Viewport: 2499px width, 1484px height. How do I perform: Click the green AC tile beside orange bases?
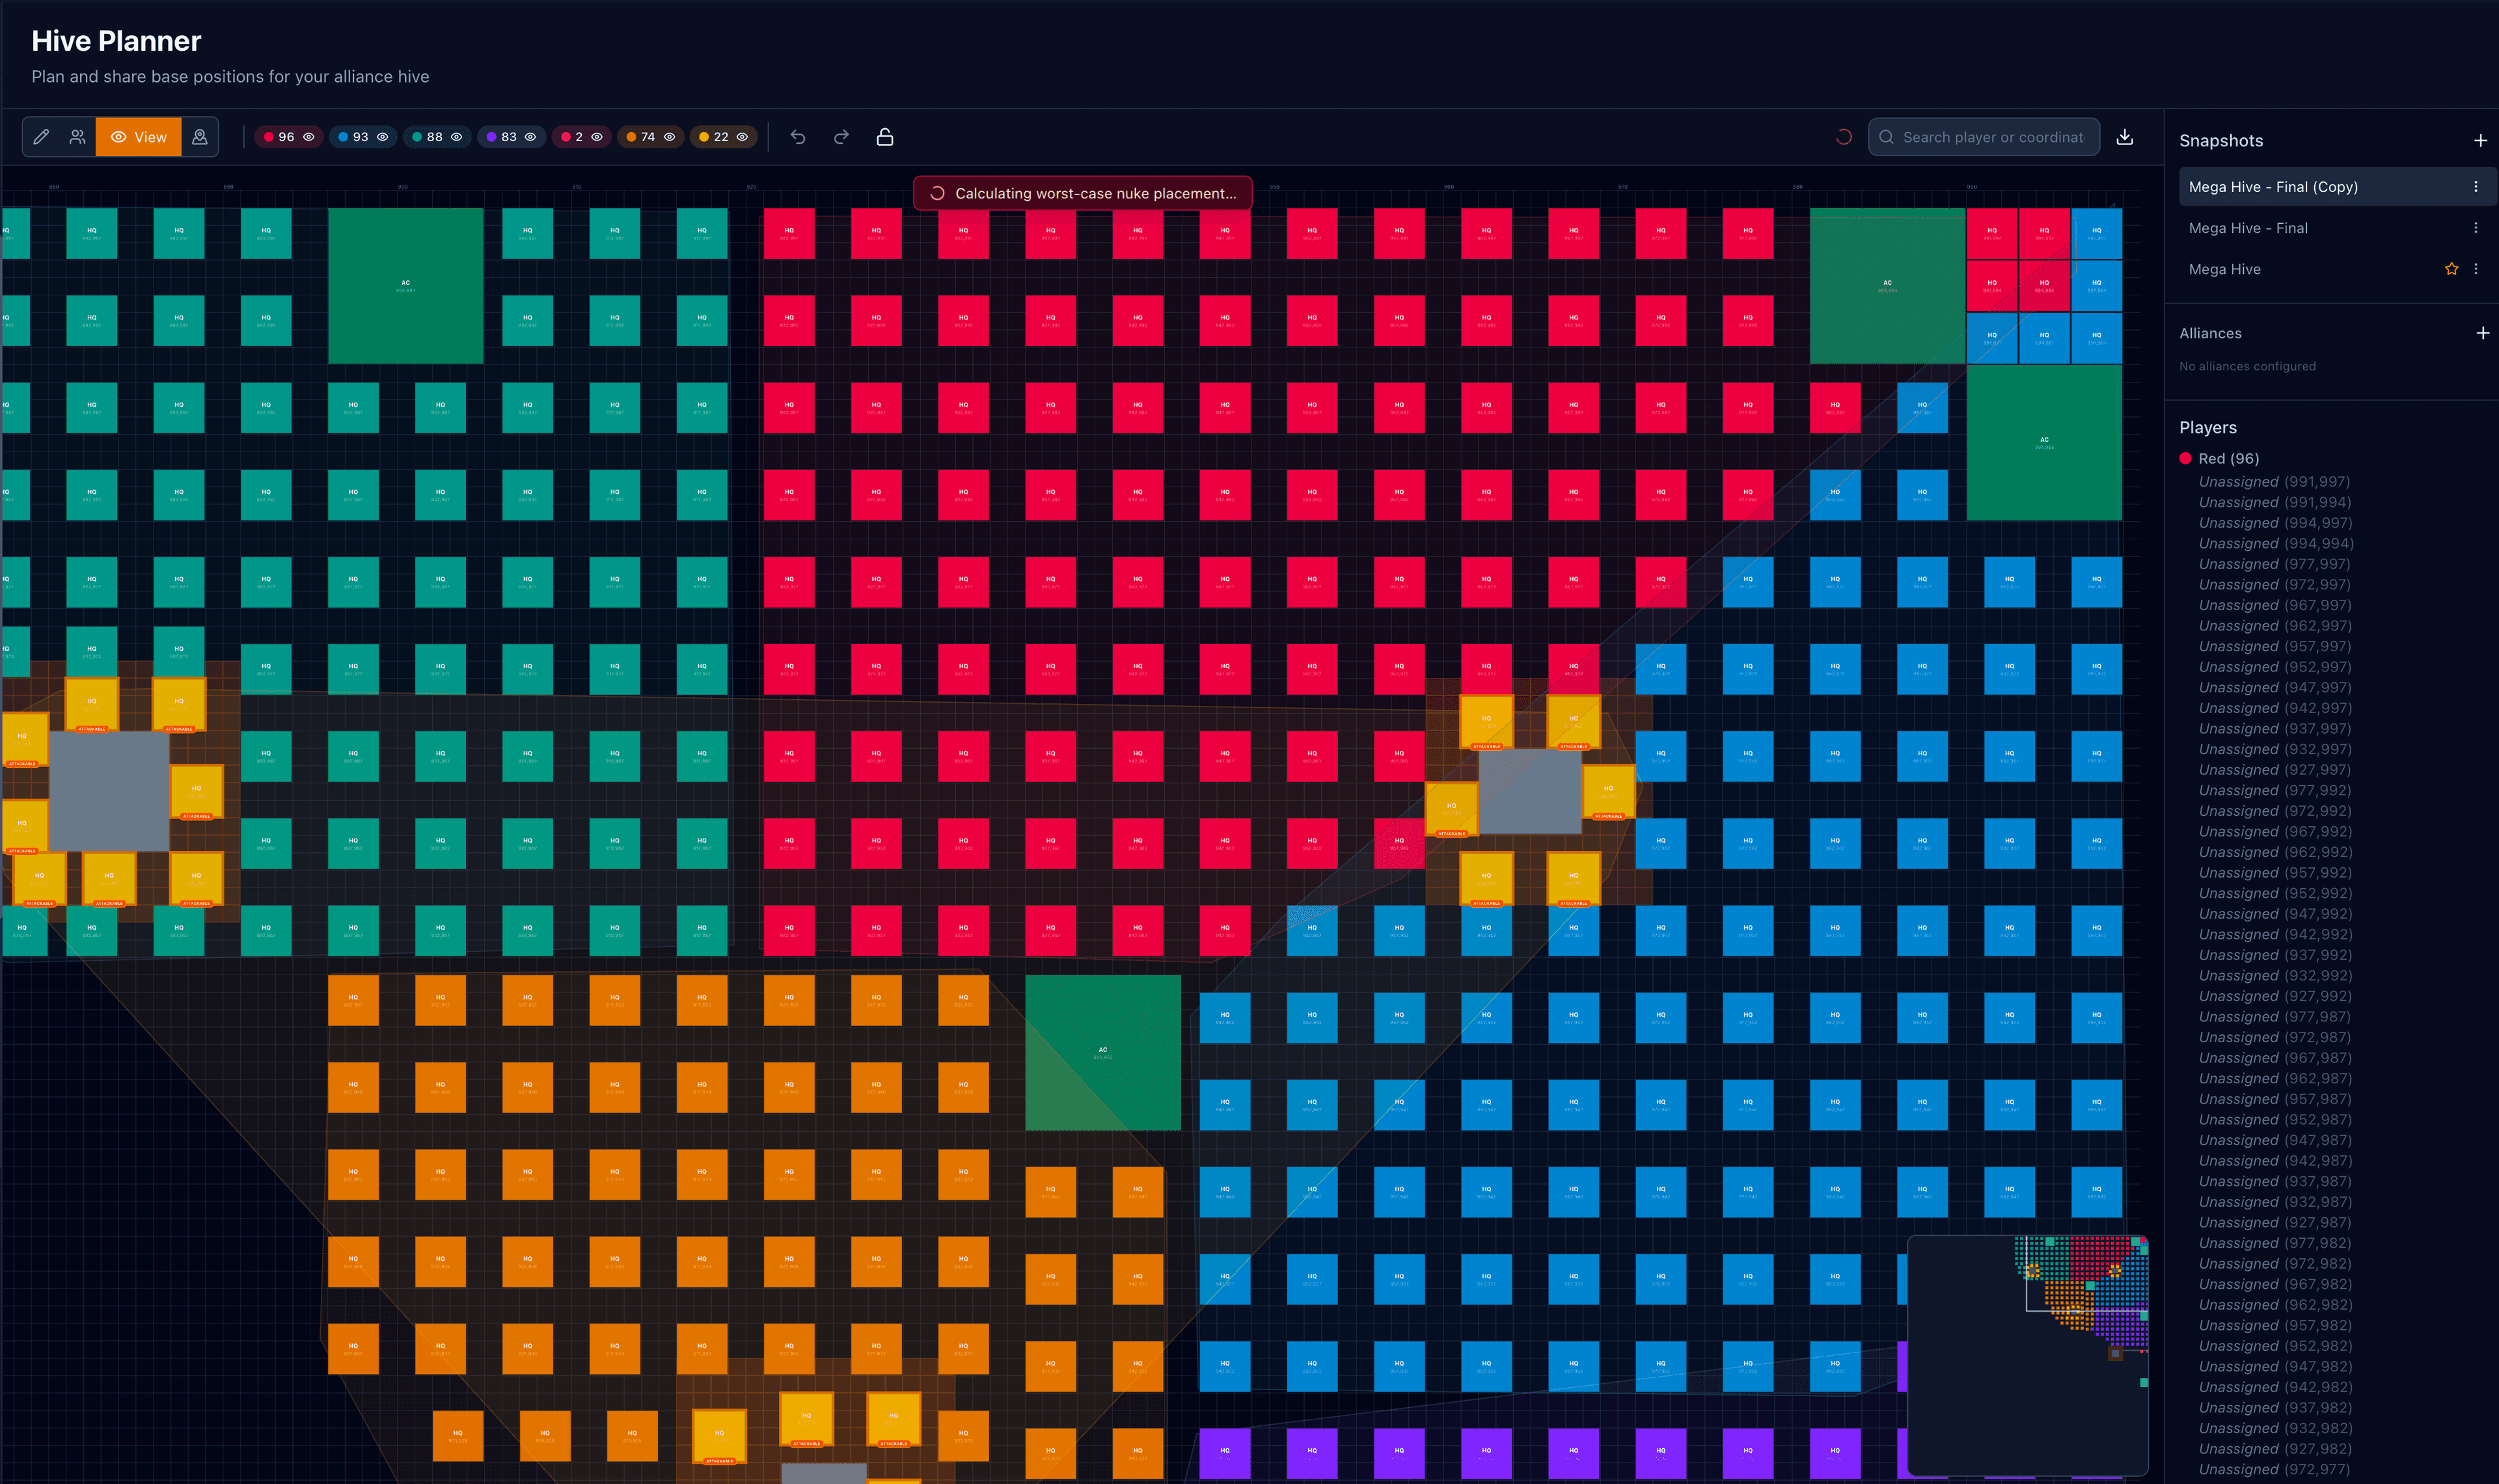[1103, 1053]
